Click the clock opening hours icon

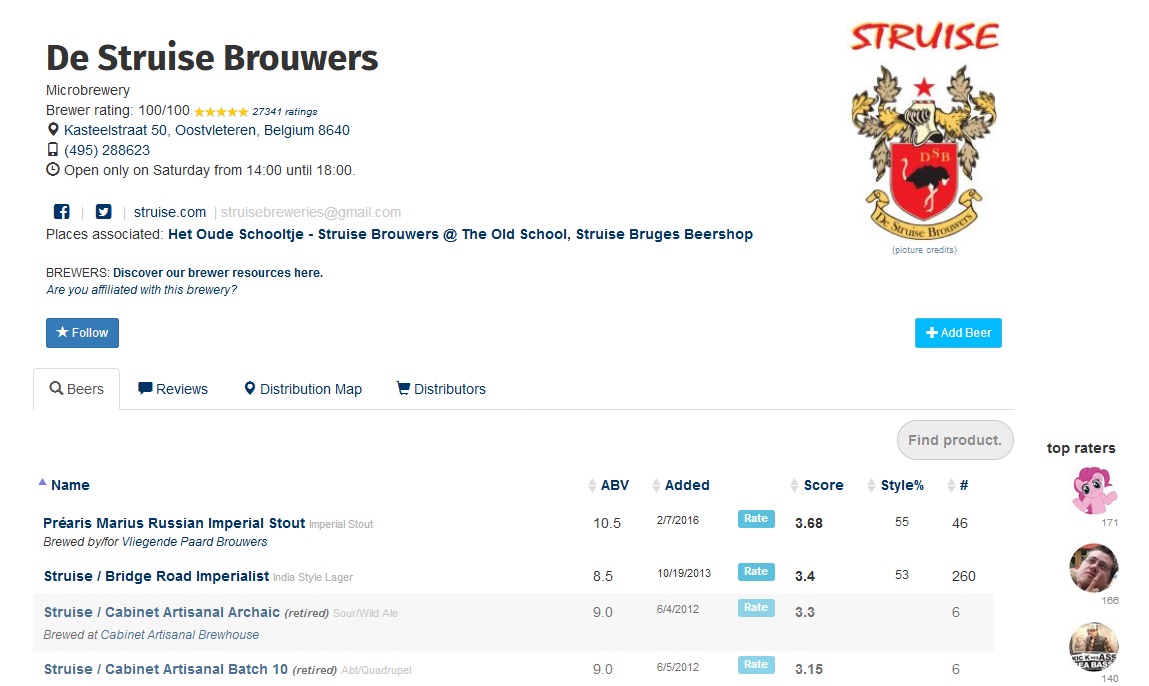click(53, 169)
